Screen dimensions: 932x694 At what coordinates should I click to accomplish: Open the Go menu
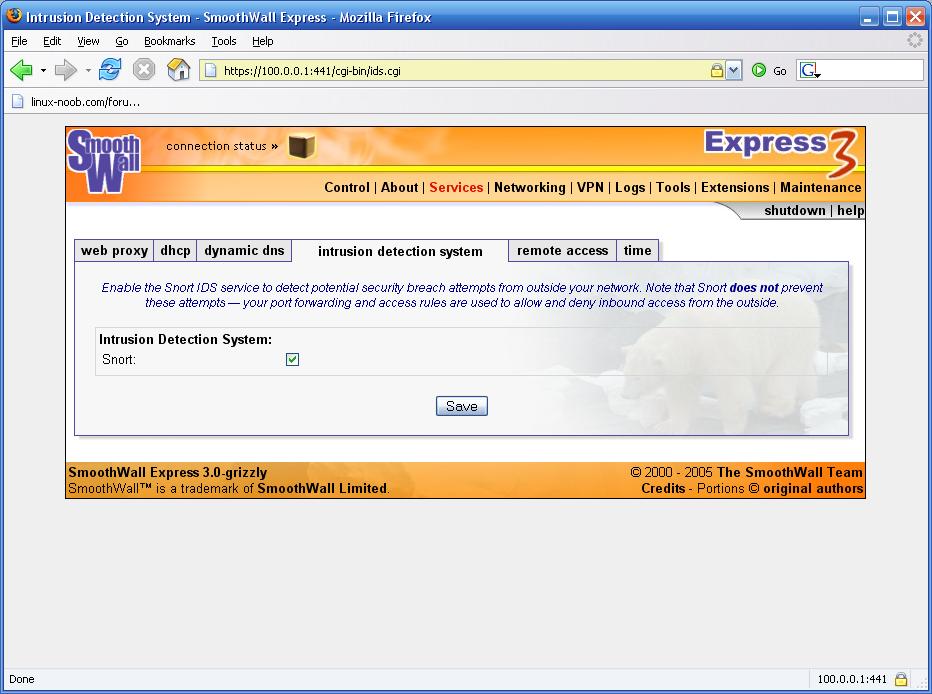click(122, 41)
